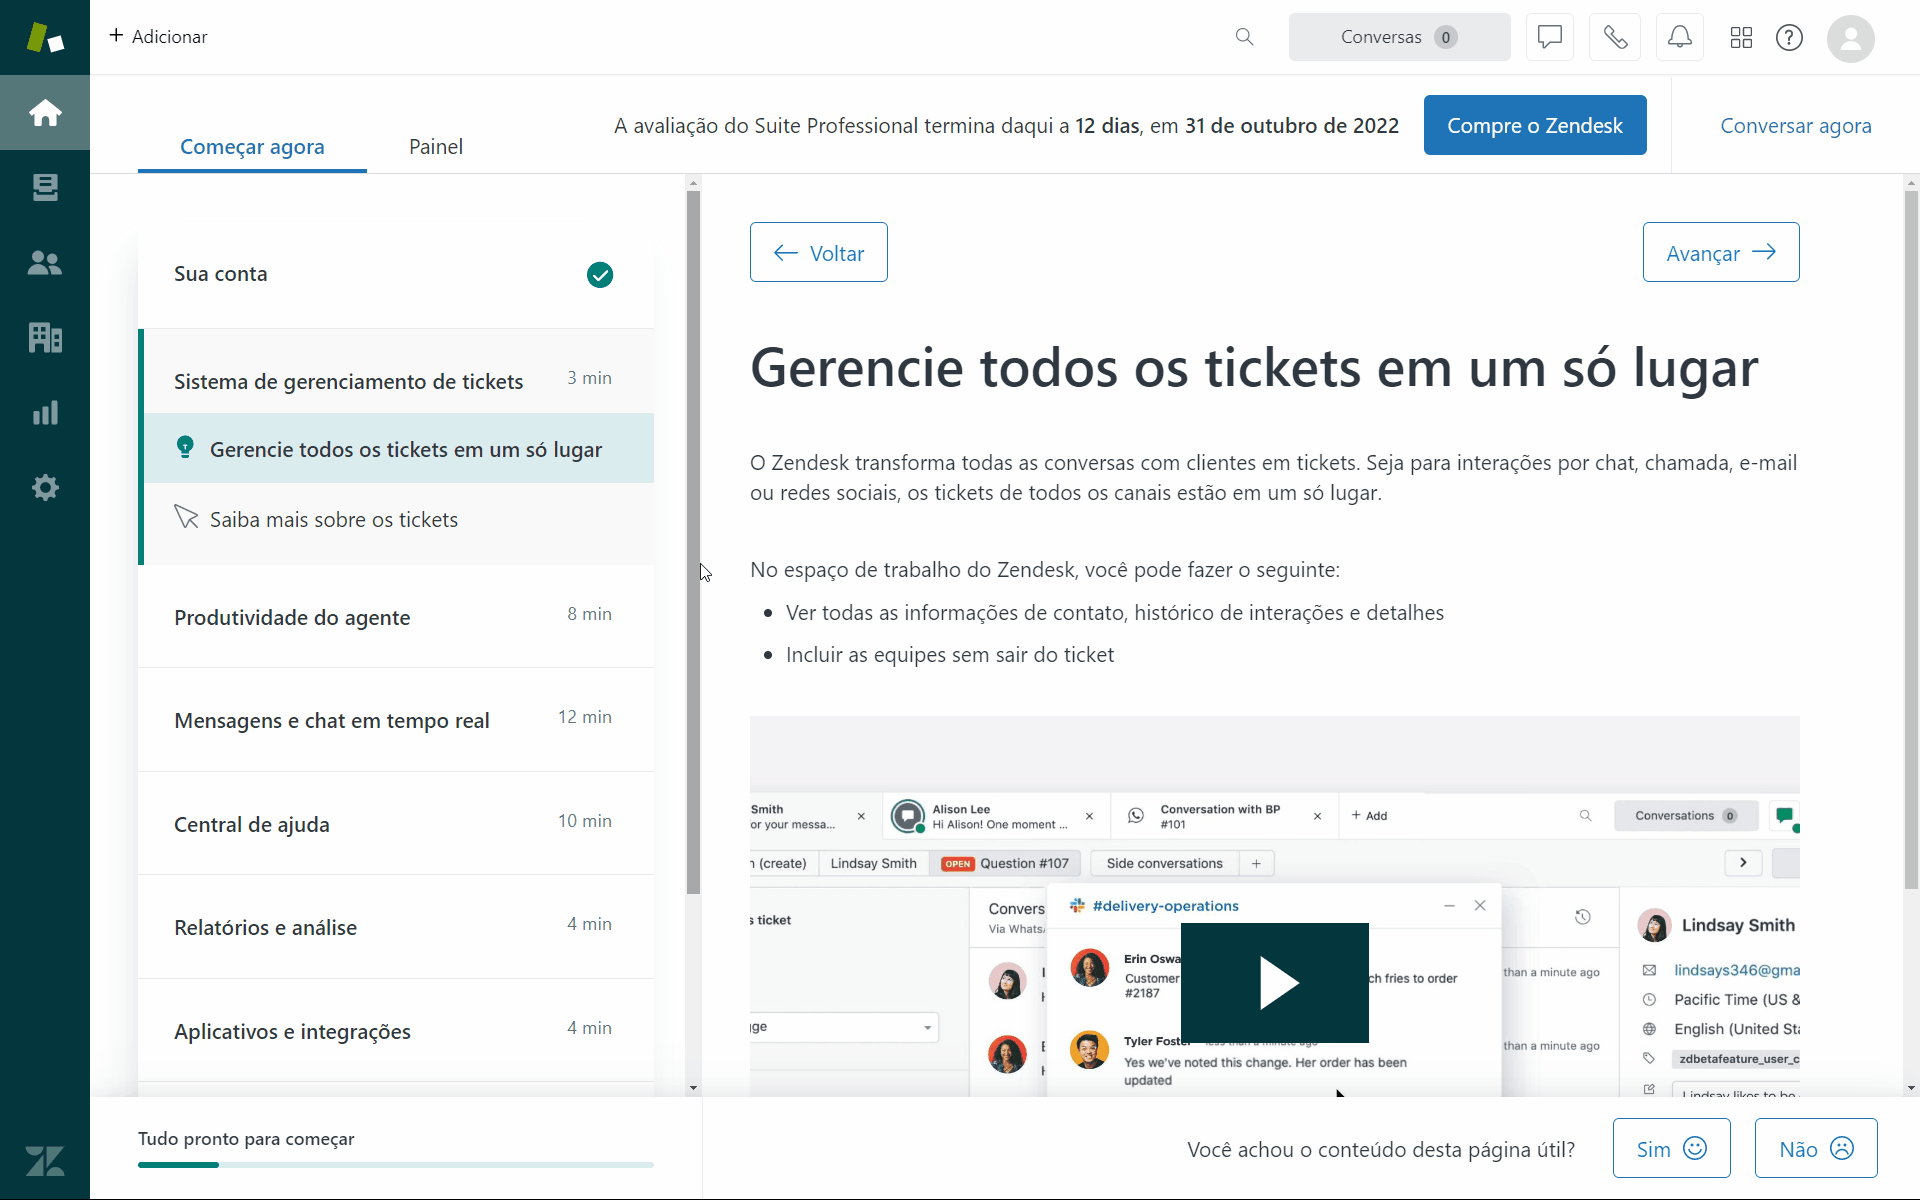The width and height of the screenshot is (1920, 1200).
Task: Collapse Sistema de gerenciamento de tickets section
Action: pyautogui.click(x=398, y=380)
